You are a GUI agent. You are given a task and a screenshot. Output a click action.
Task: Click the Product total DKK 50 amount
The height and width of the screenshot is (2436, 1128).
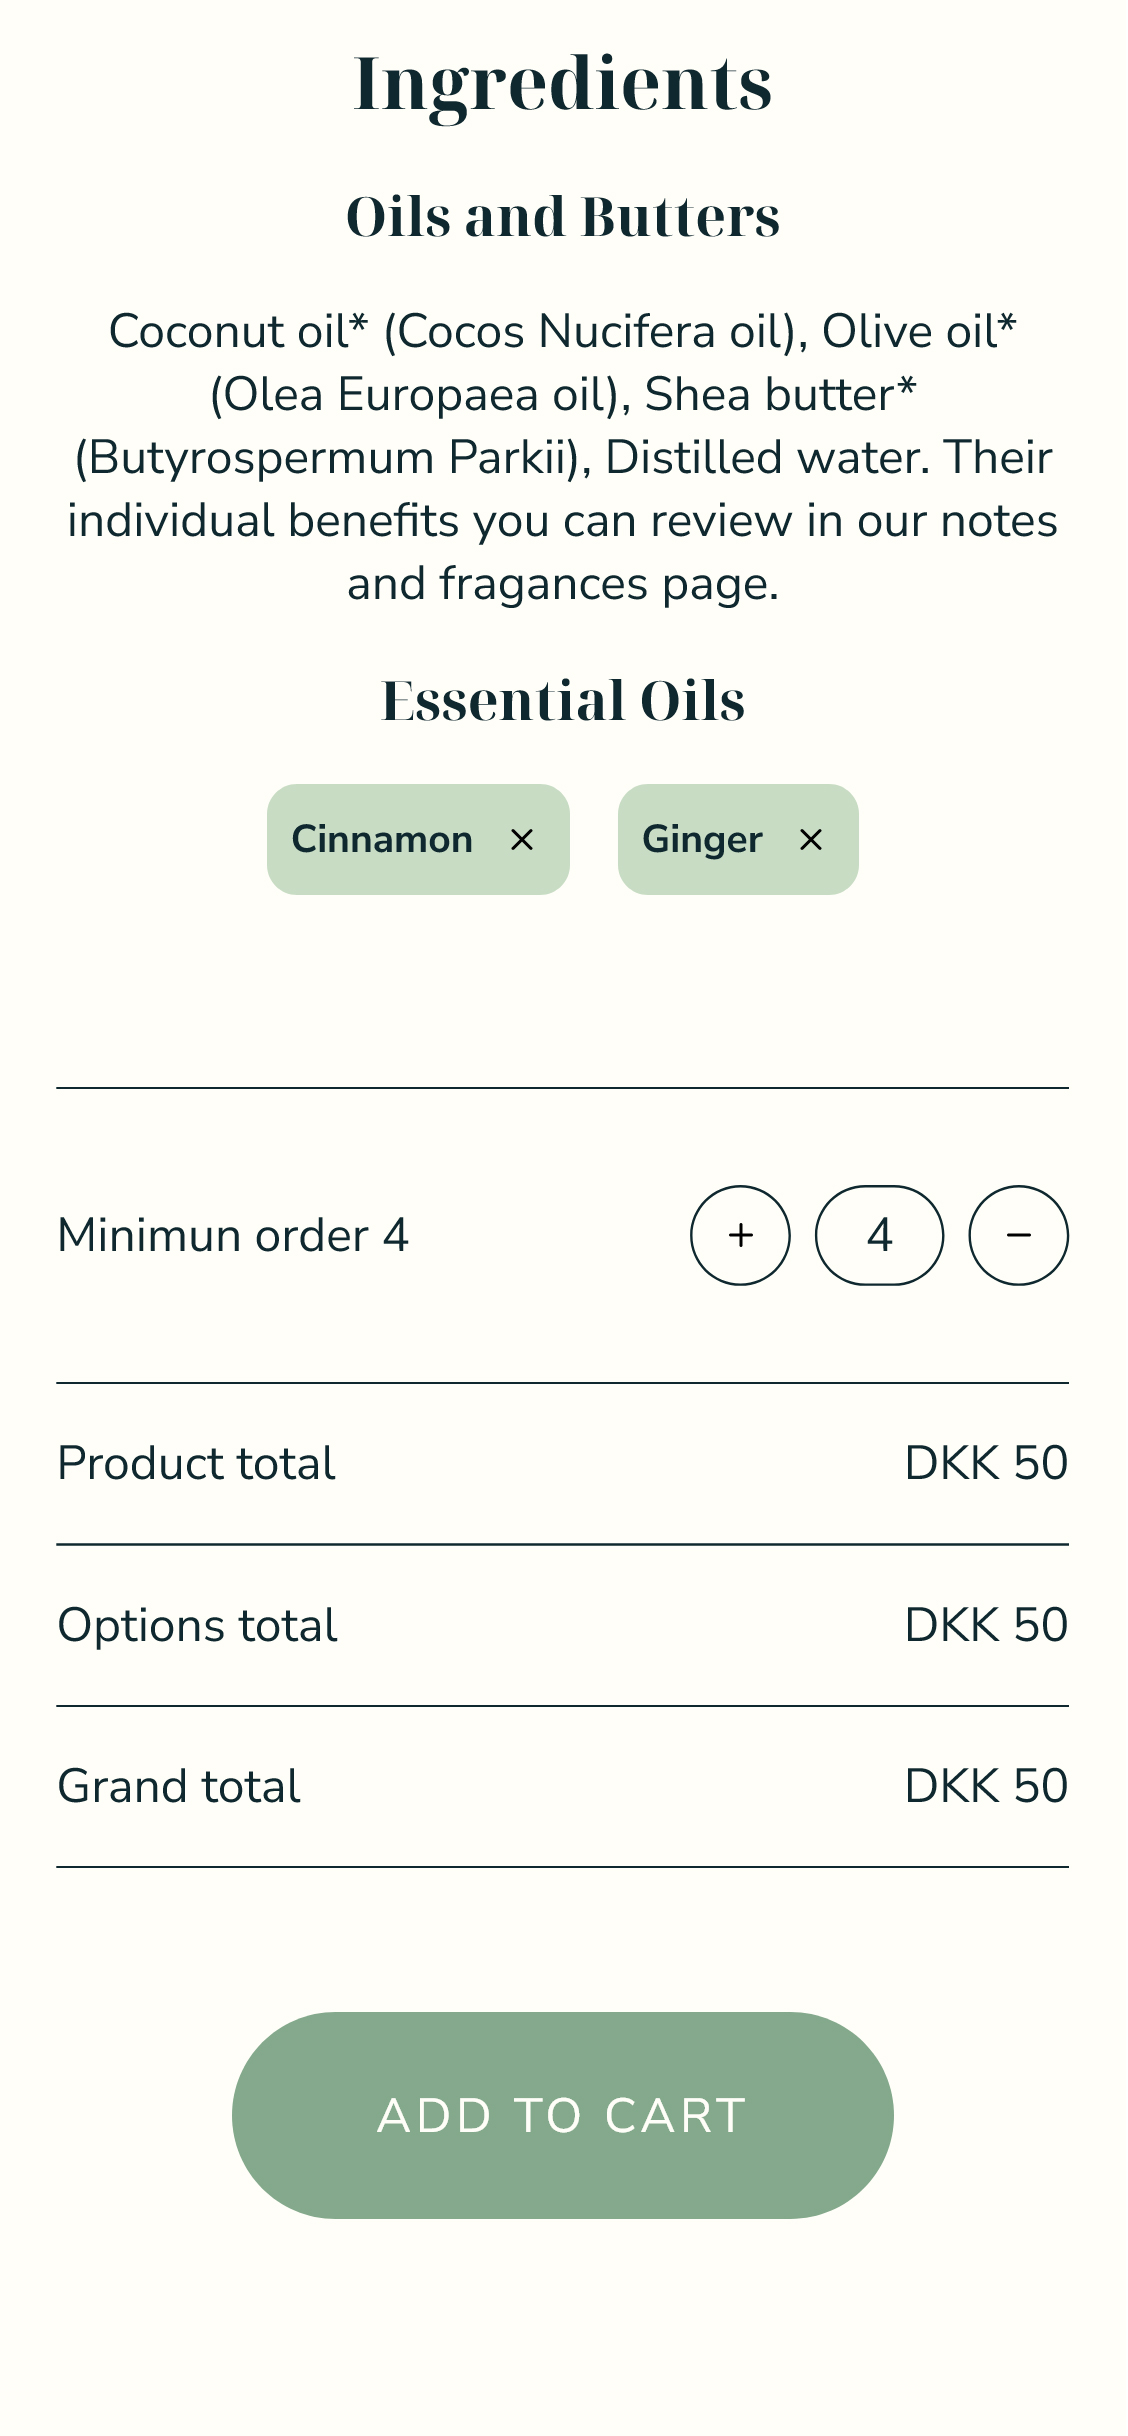pyautogui.click(x=986, y=1464)
